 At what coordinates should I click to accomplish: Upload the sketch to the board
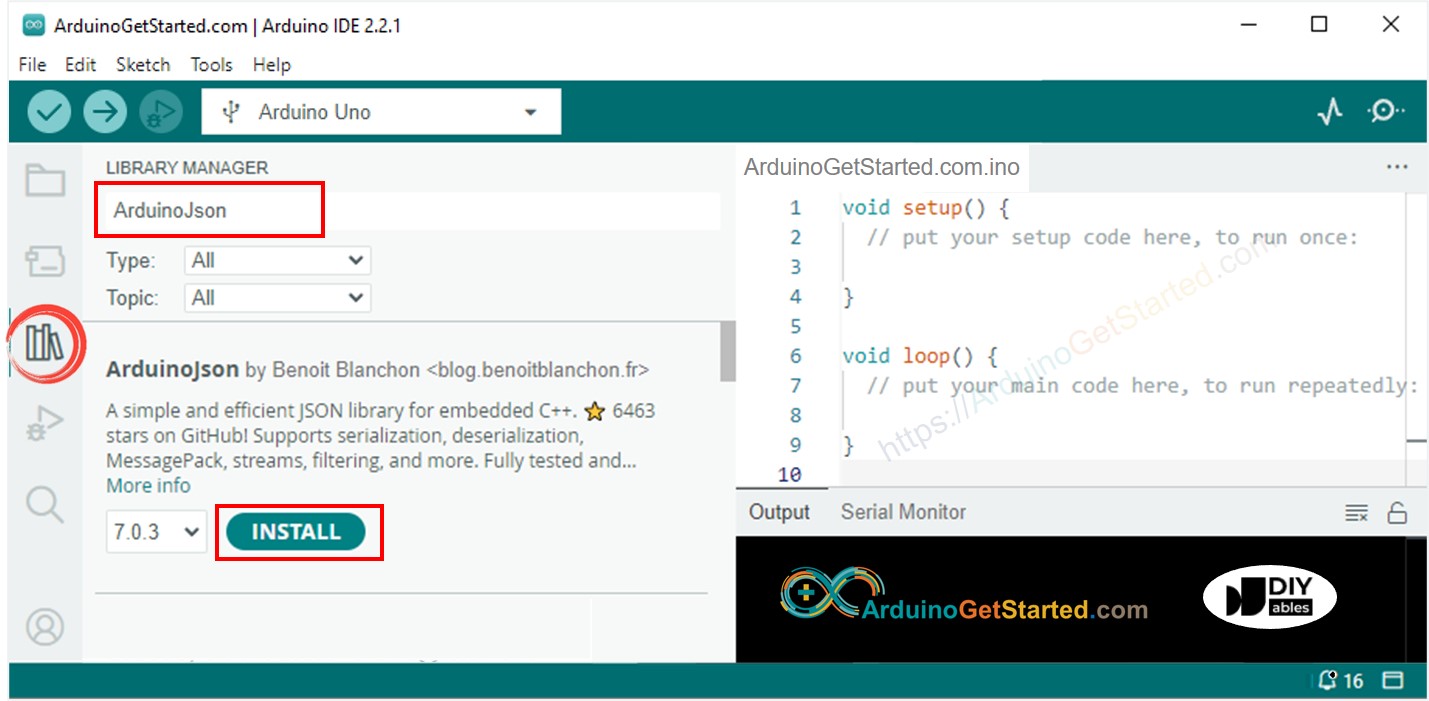pyautogui.click(x=103, y=111)
